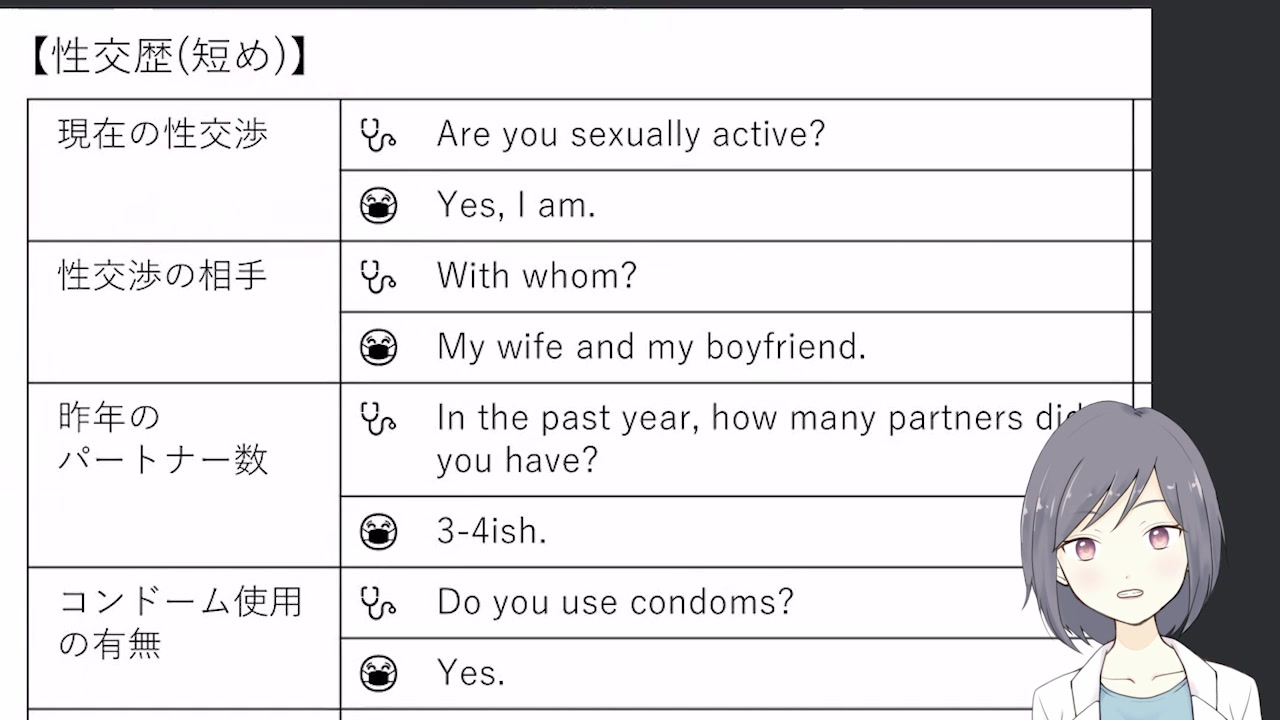Click the 性交渉の相手 row label
Viewport: 1280px width, 720px height.
163,276
